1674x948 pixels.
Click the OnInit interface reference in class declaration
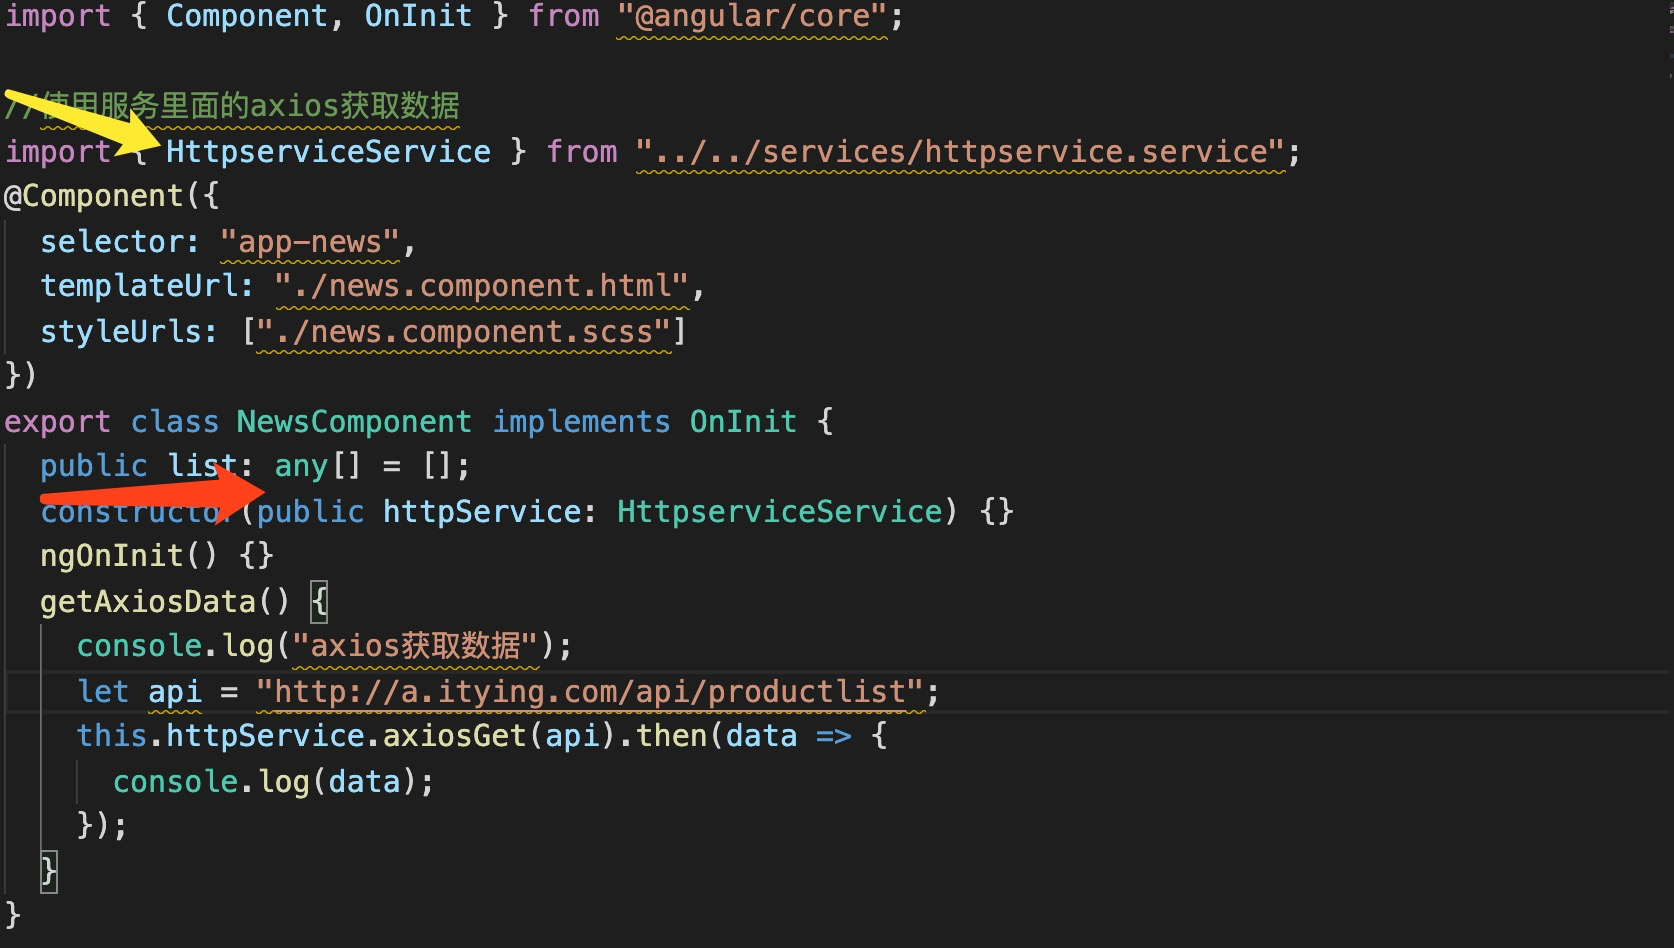[x=742, y=421]
